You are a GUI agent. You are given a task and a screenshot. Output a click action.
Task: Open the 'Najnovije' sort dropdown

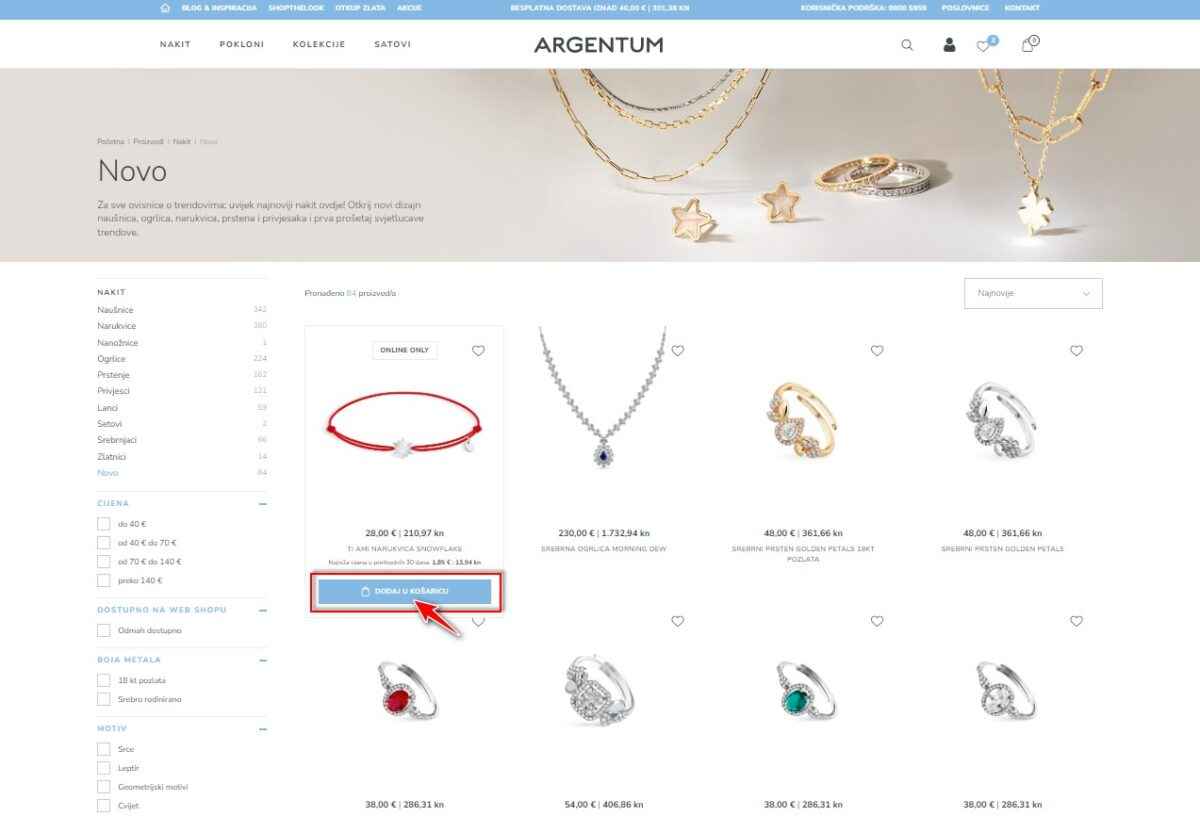1033,293
